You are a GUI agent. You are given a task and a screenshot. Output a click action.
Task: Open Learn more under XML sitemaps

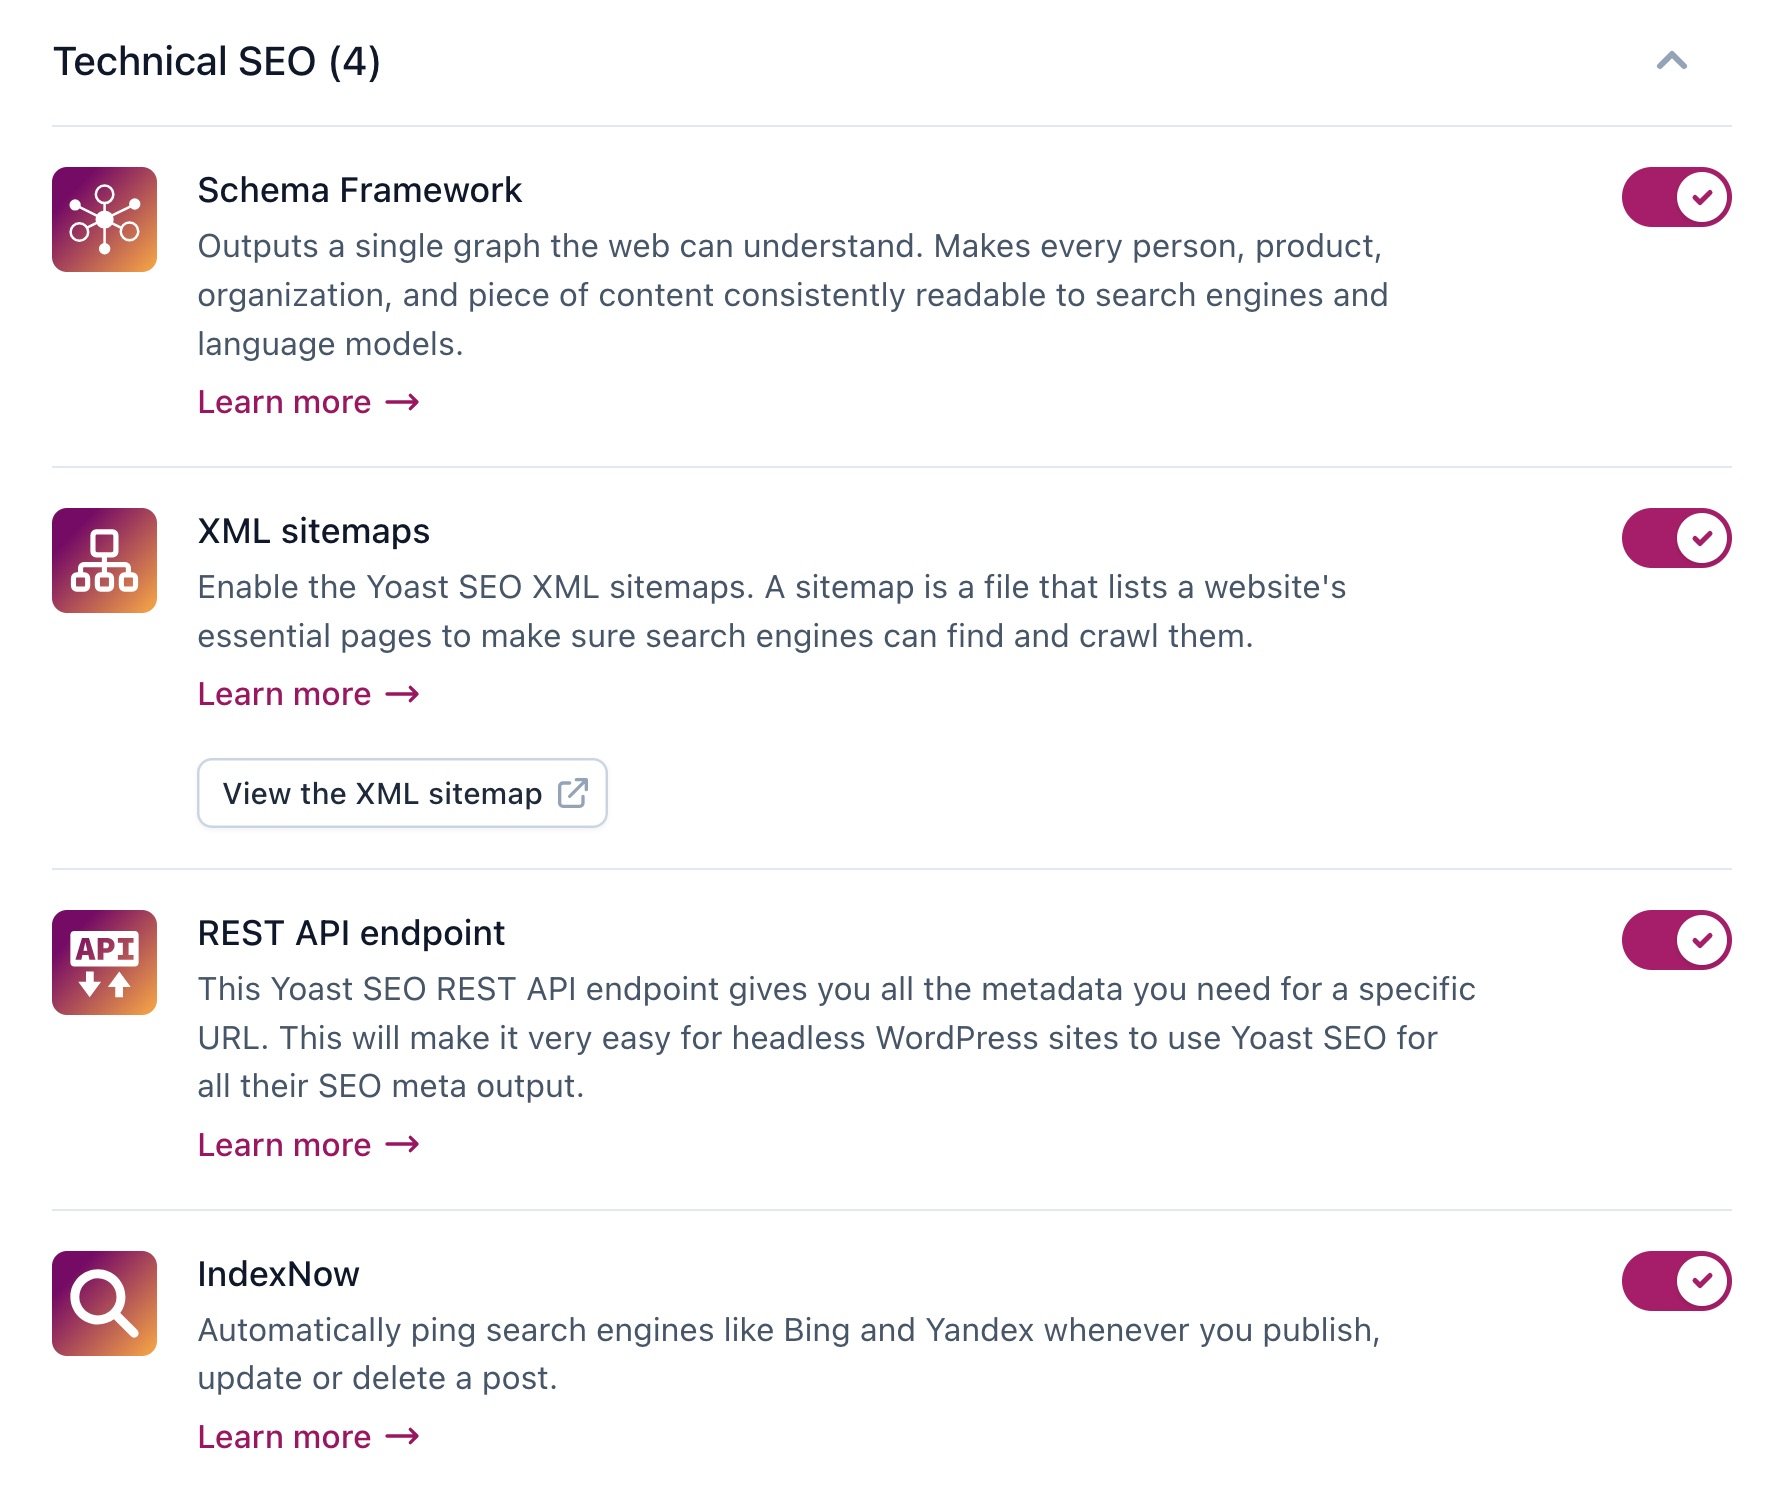[x=284, y=694]
